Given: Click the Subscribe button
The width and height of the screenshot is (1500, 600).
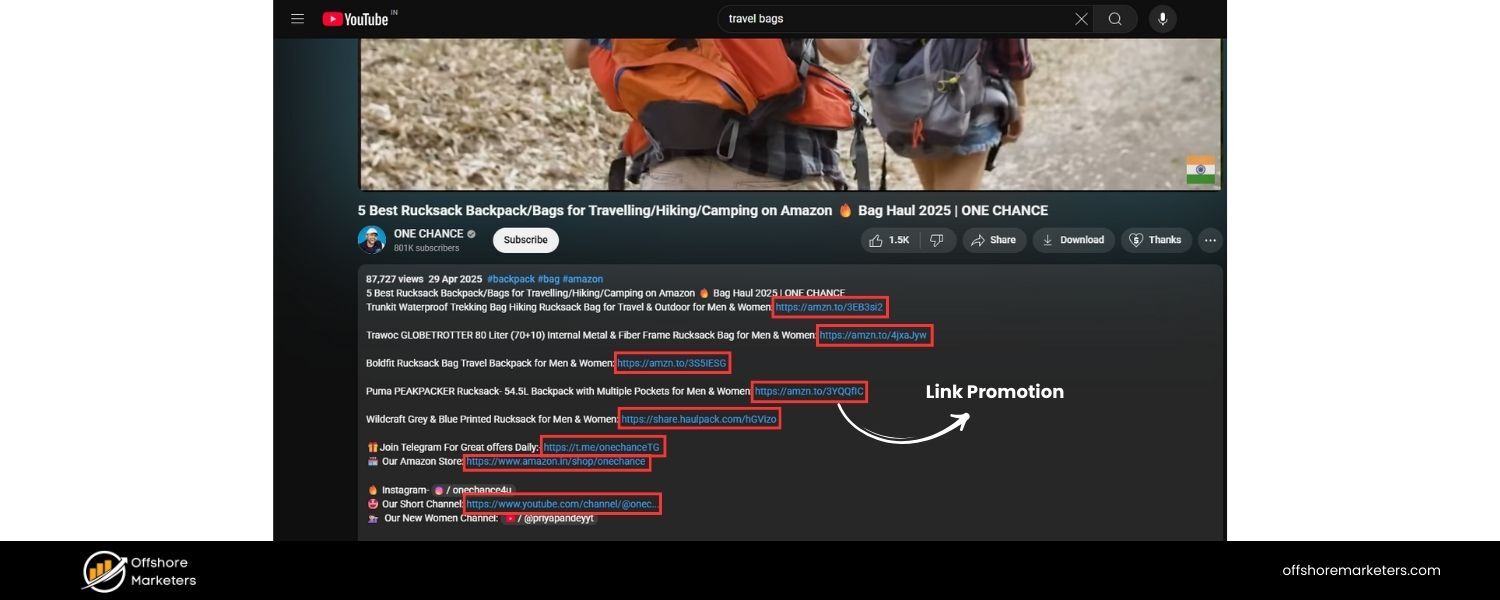Looking at the screenshot, I should point(524,240).
